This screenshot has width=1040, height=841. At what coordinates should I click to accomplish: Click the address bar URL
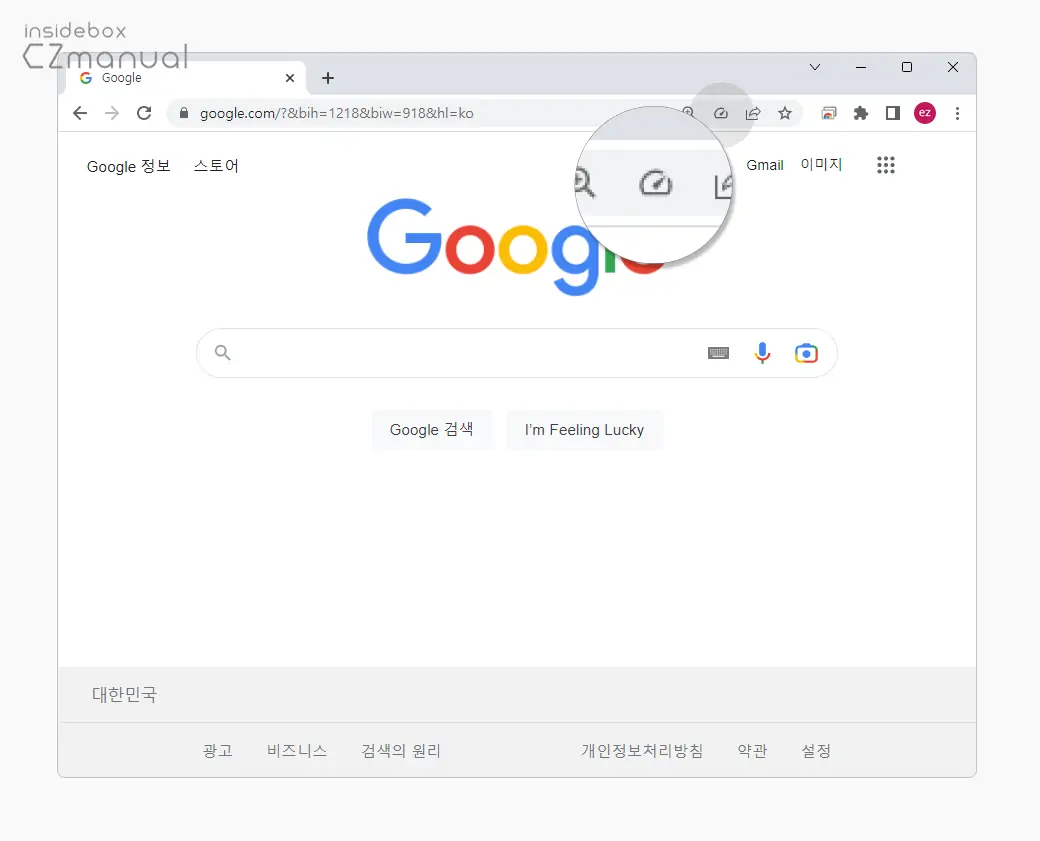pos(337,113)
